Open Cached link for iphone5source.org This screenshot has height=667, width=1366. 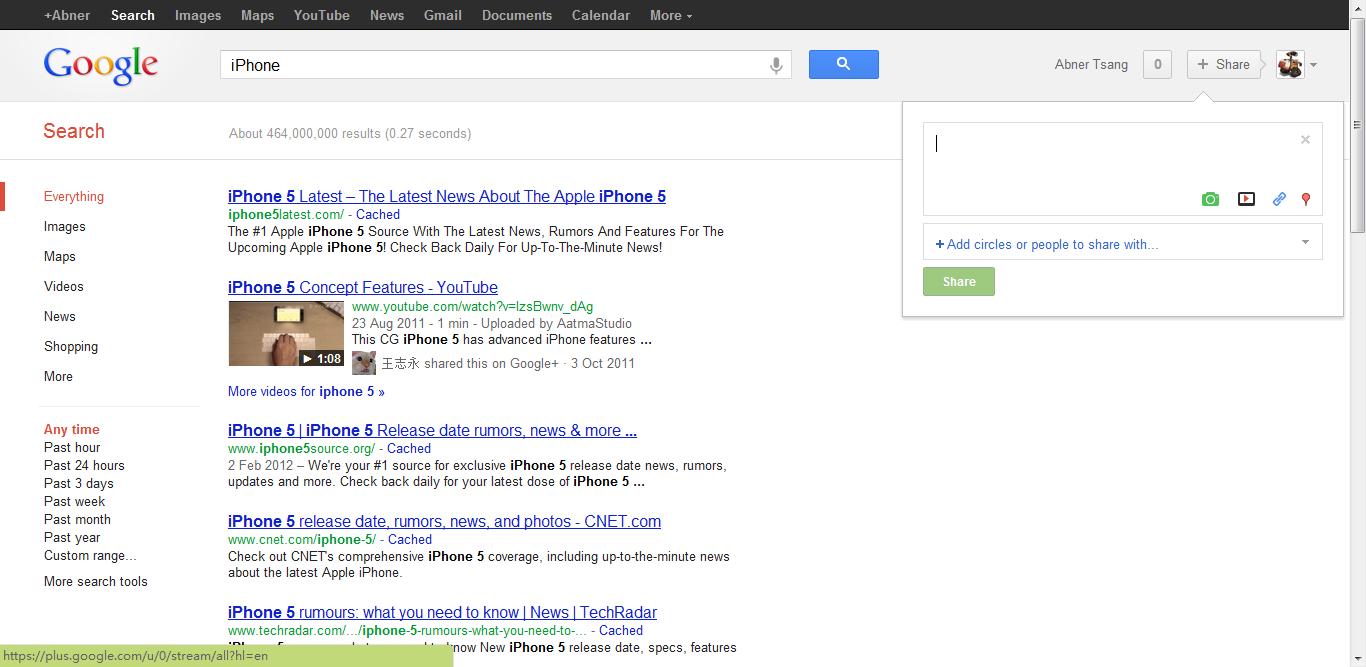pos(409,448)
